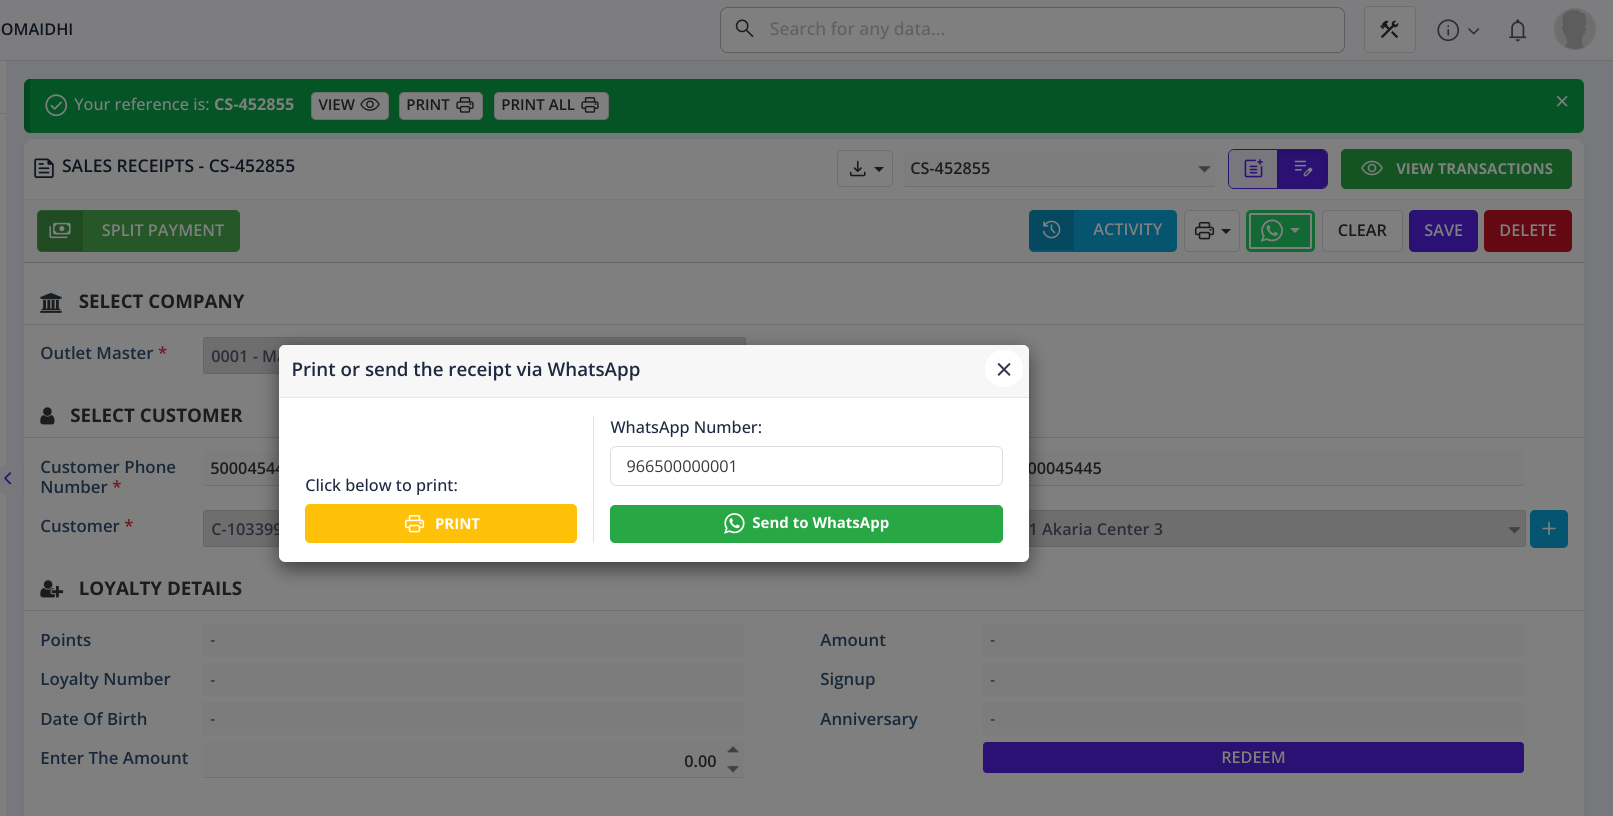Expand the info help dropdown
Image resolution: width=1613 pixels, height=816 pixels.
[x=1457, y=31]
